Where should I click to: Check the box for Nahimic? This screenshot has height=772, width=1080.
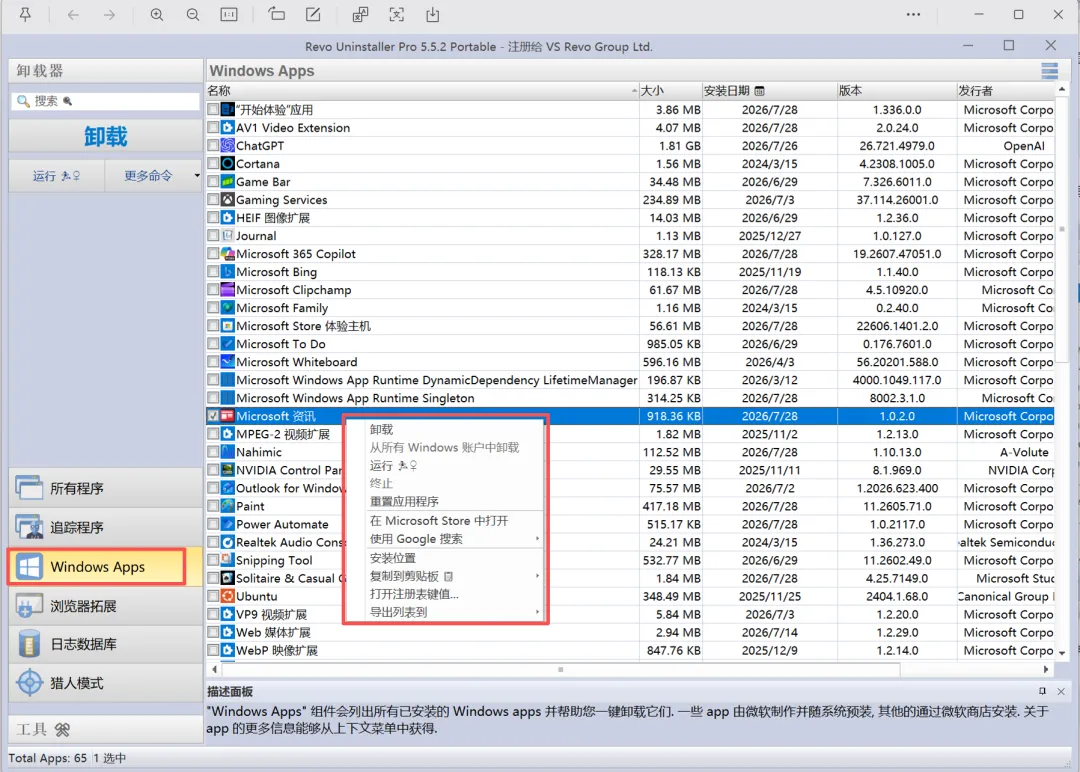pyautogui.click(x=213, y=452)
